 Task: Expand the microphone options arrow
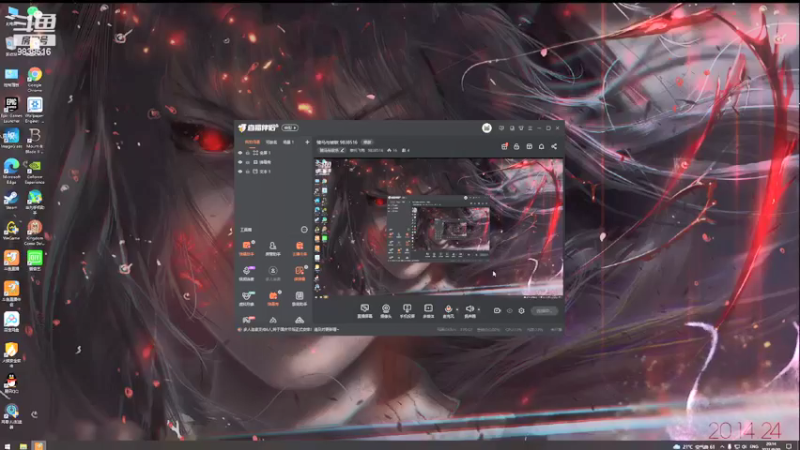tap(457, 309)
